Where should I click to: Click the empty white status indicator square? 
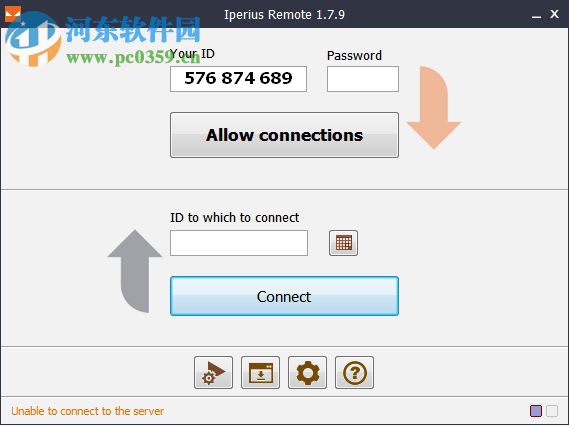coord(552,411)
